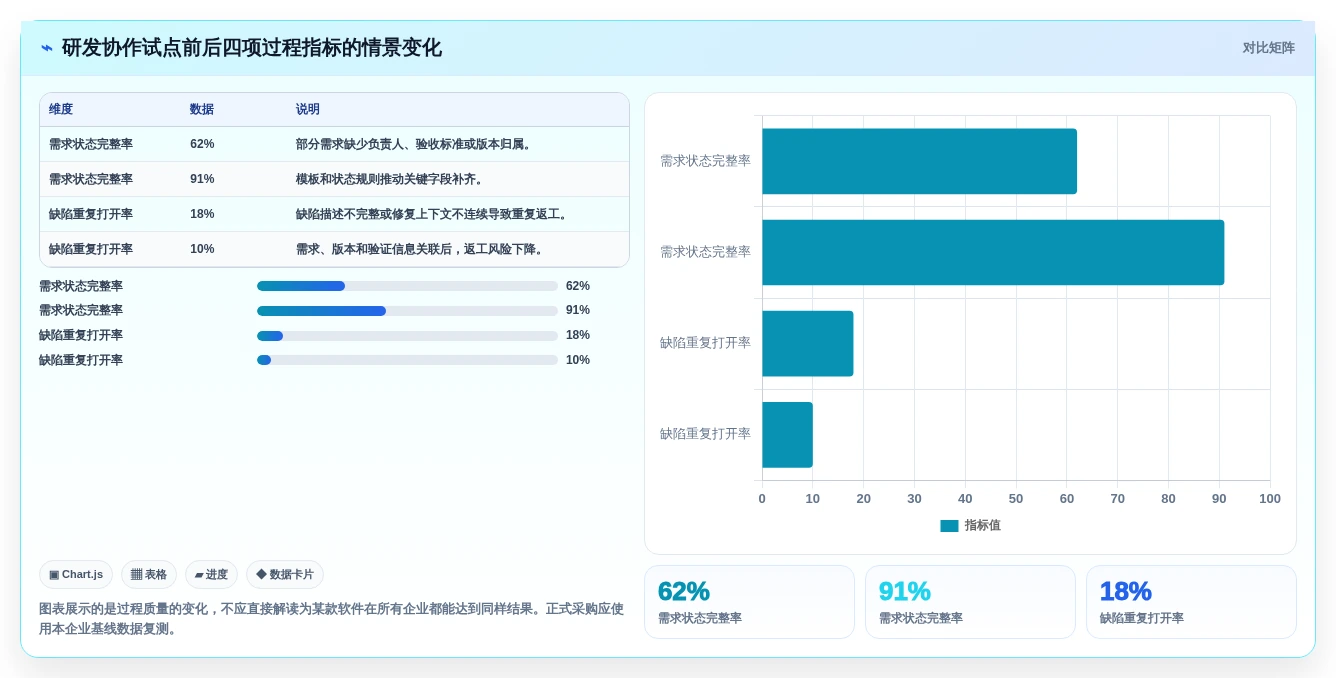Screen dimensions: 1336x678
Task: Click the x-axis tick label 100
Action: click(x=1269, y=499)
